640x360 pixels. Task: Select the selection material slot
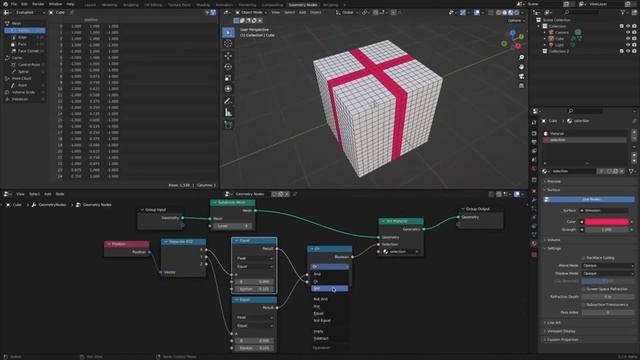[585, 140]
